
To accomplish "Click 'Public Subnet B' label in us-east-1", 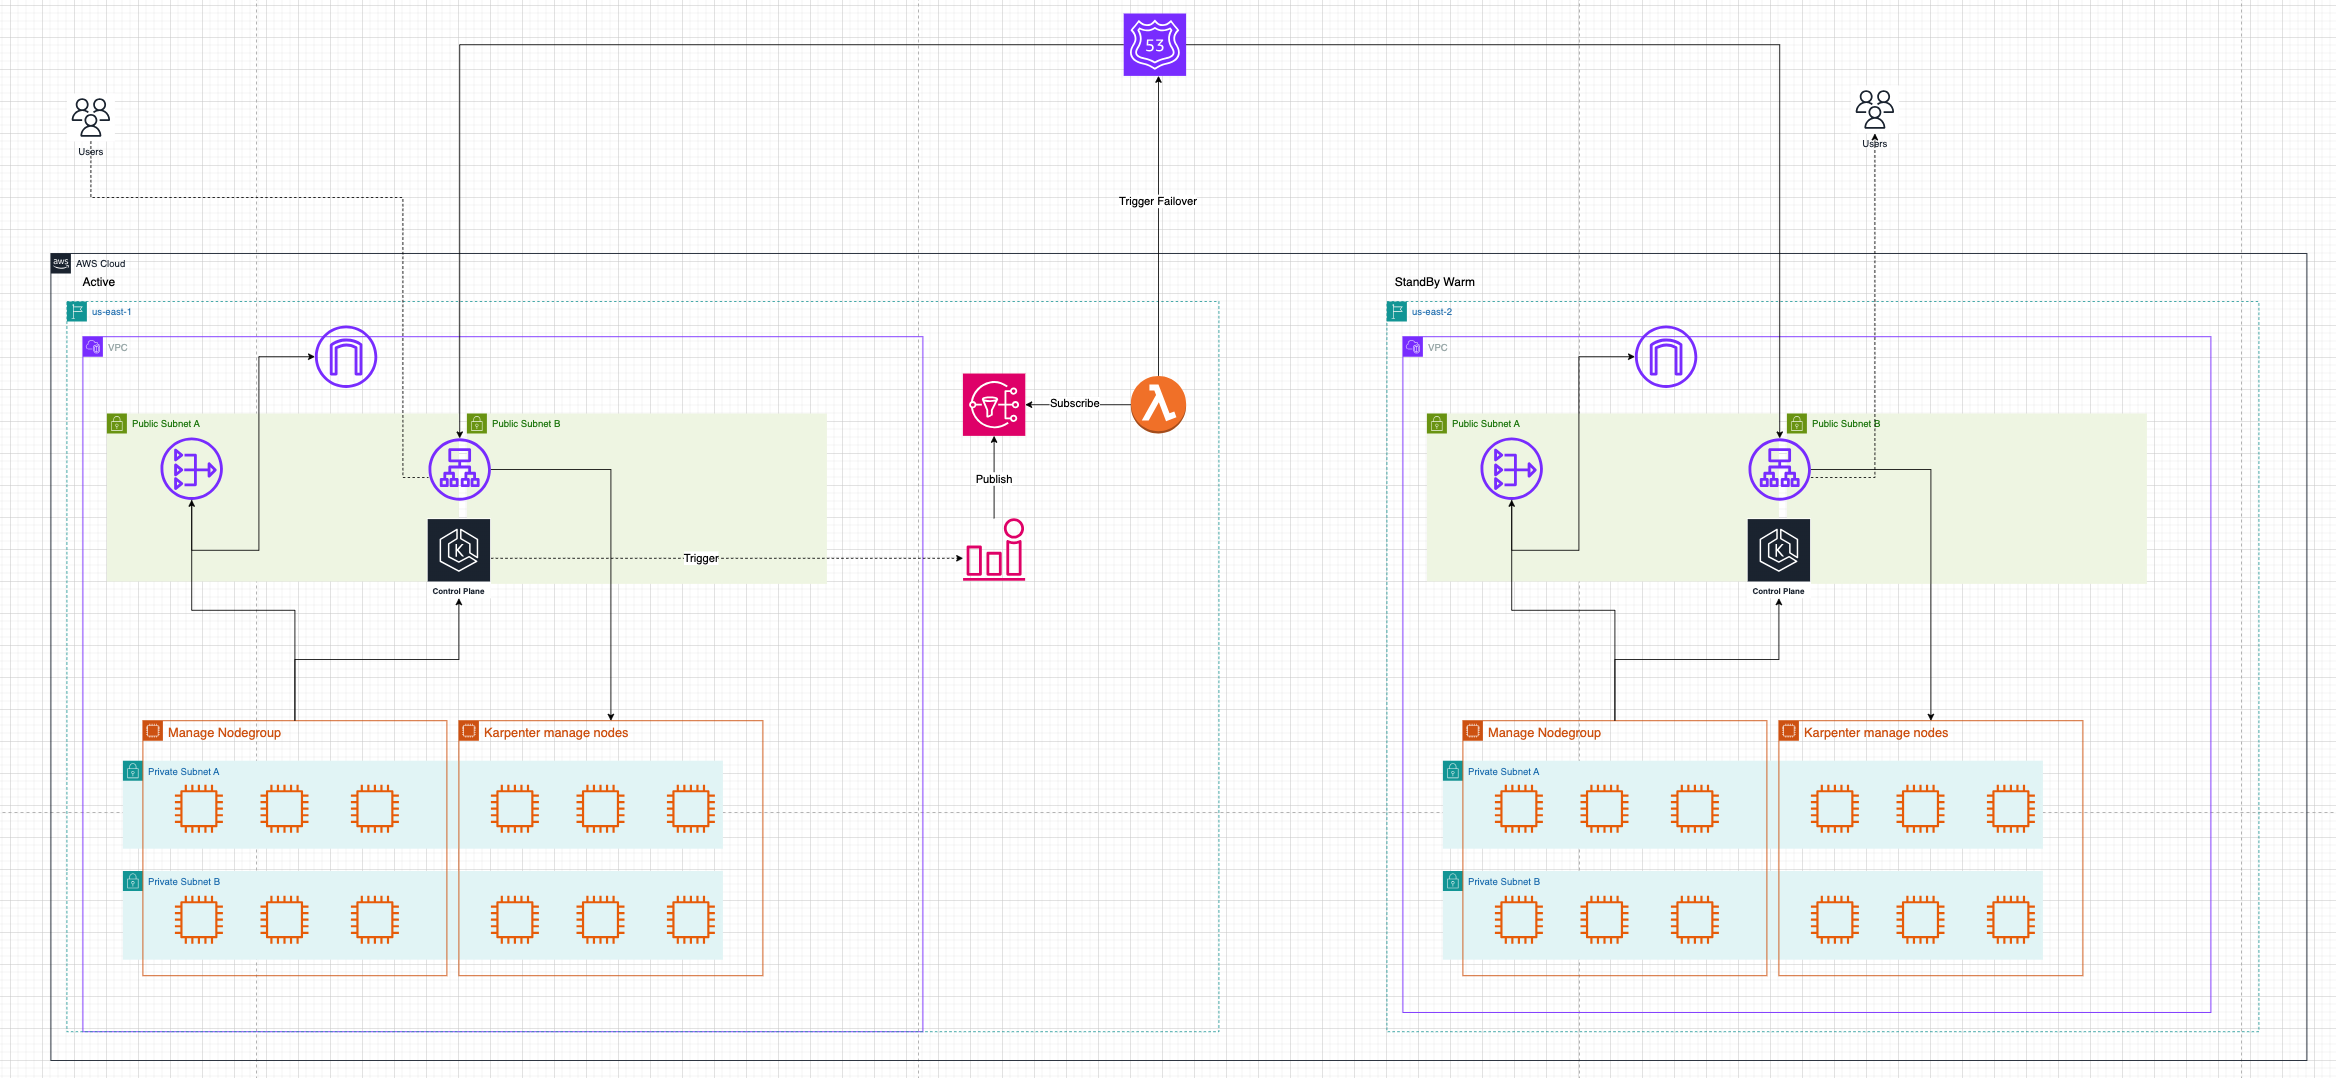I will (x=526, y=424).
